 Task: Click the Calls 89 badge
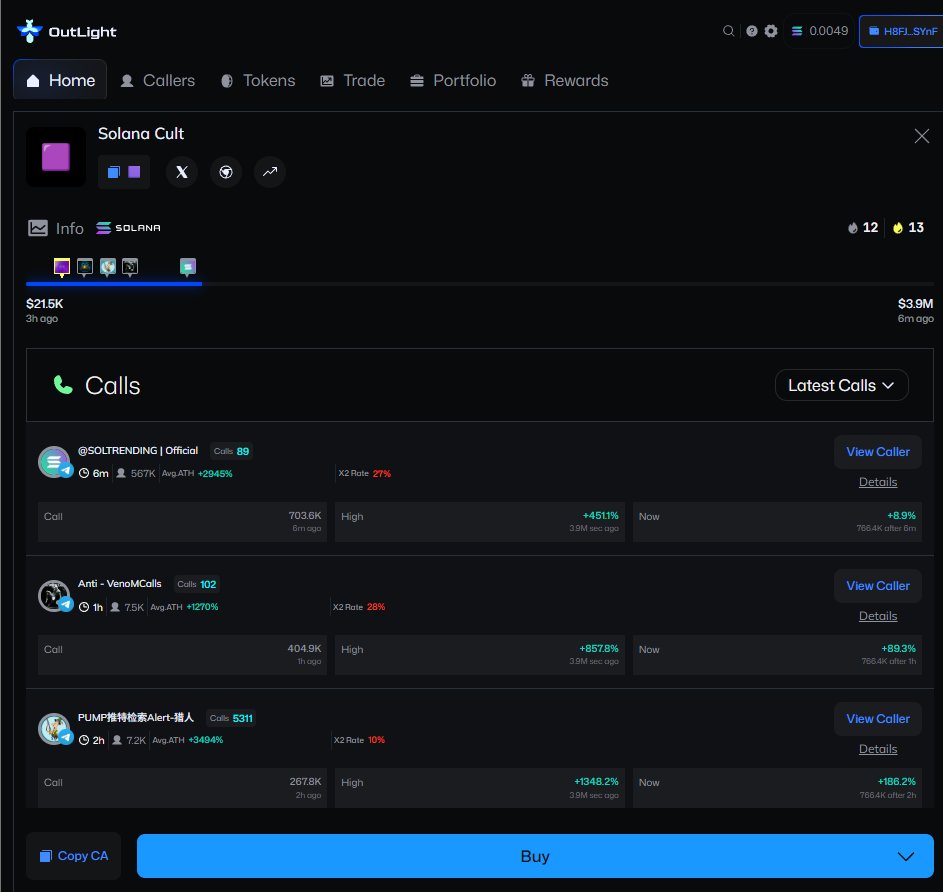coord(232,451)
